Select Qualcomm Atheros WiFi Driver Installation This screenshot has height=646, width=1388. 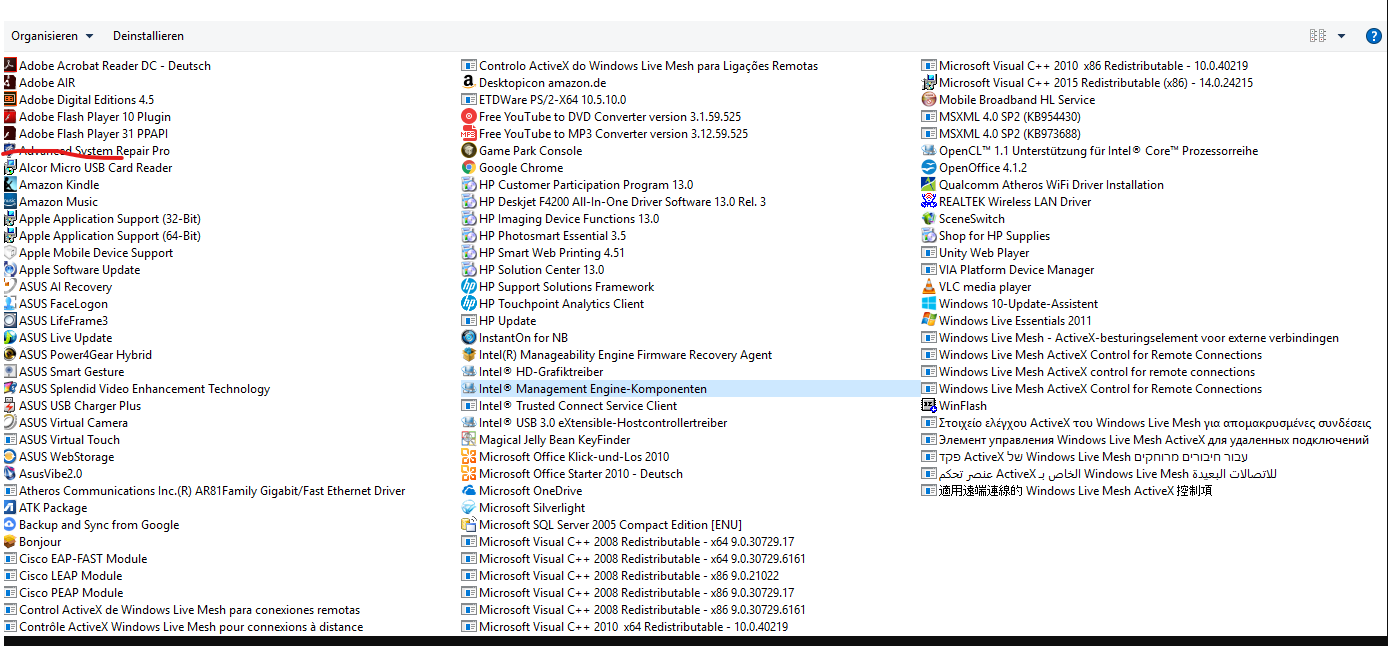pos(1043,185)
